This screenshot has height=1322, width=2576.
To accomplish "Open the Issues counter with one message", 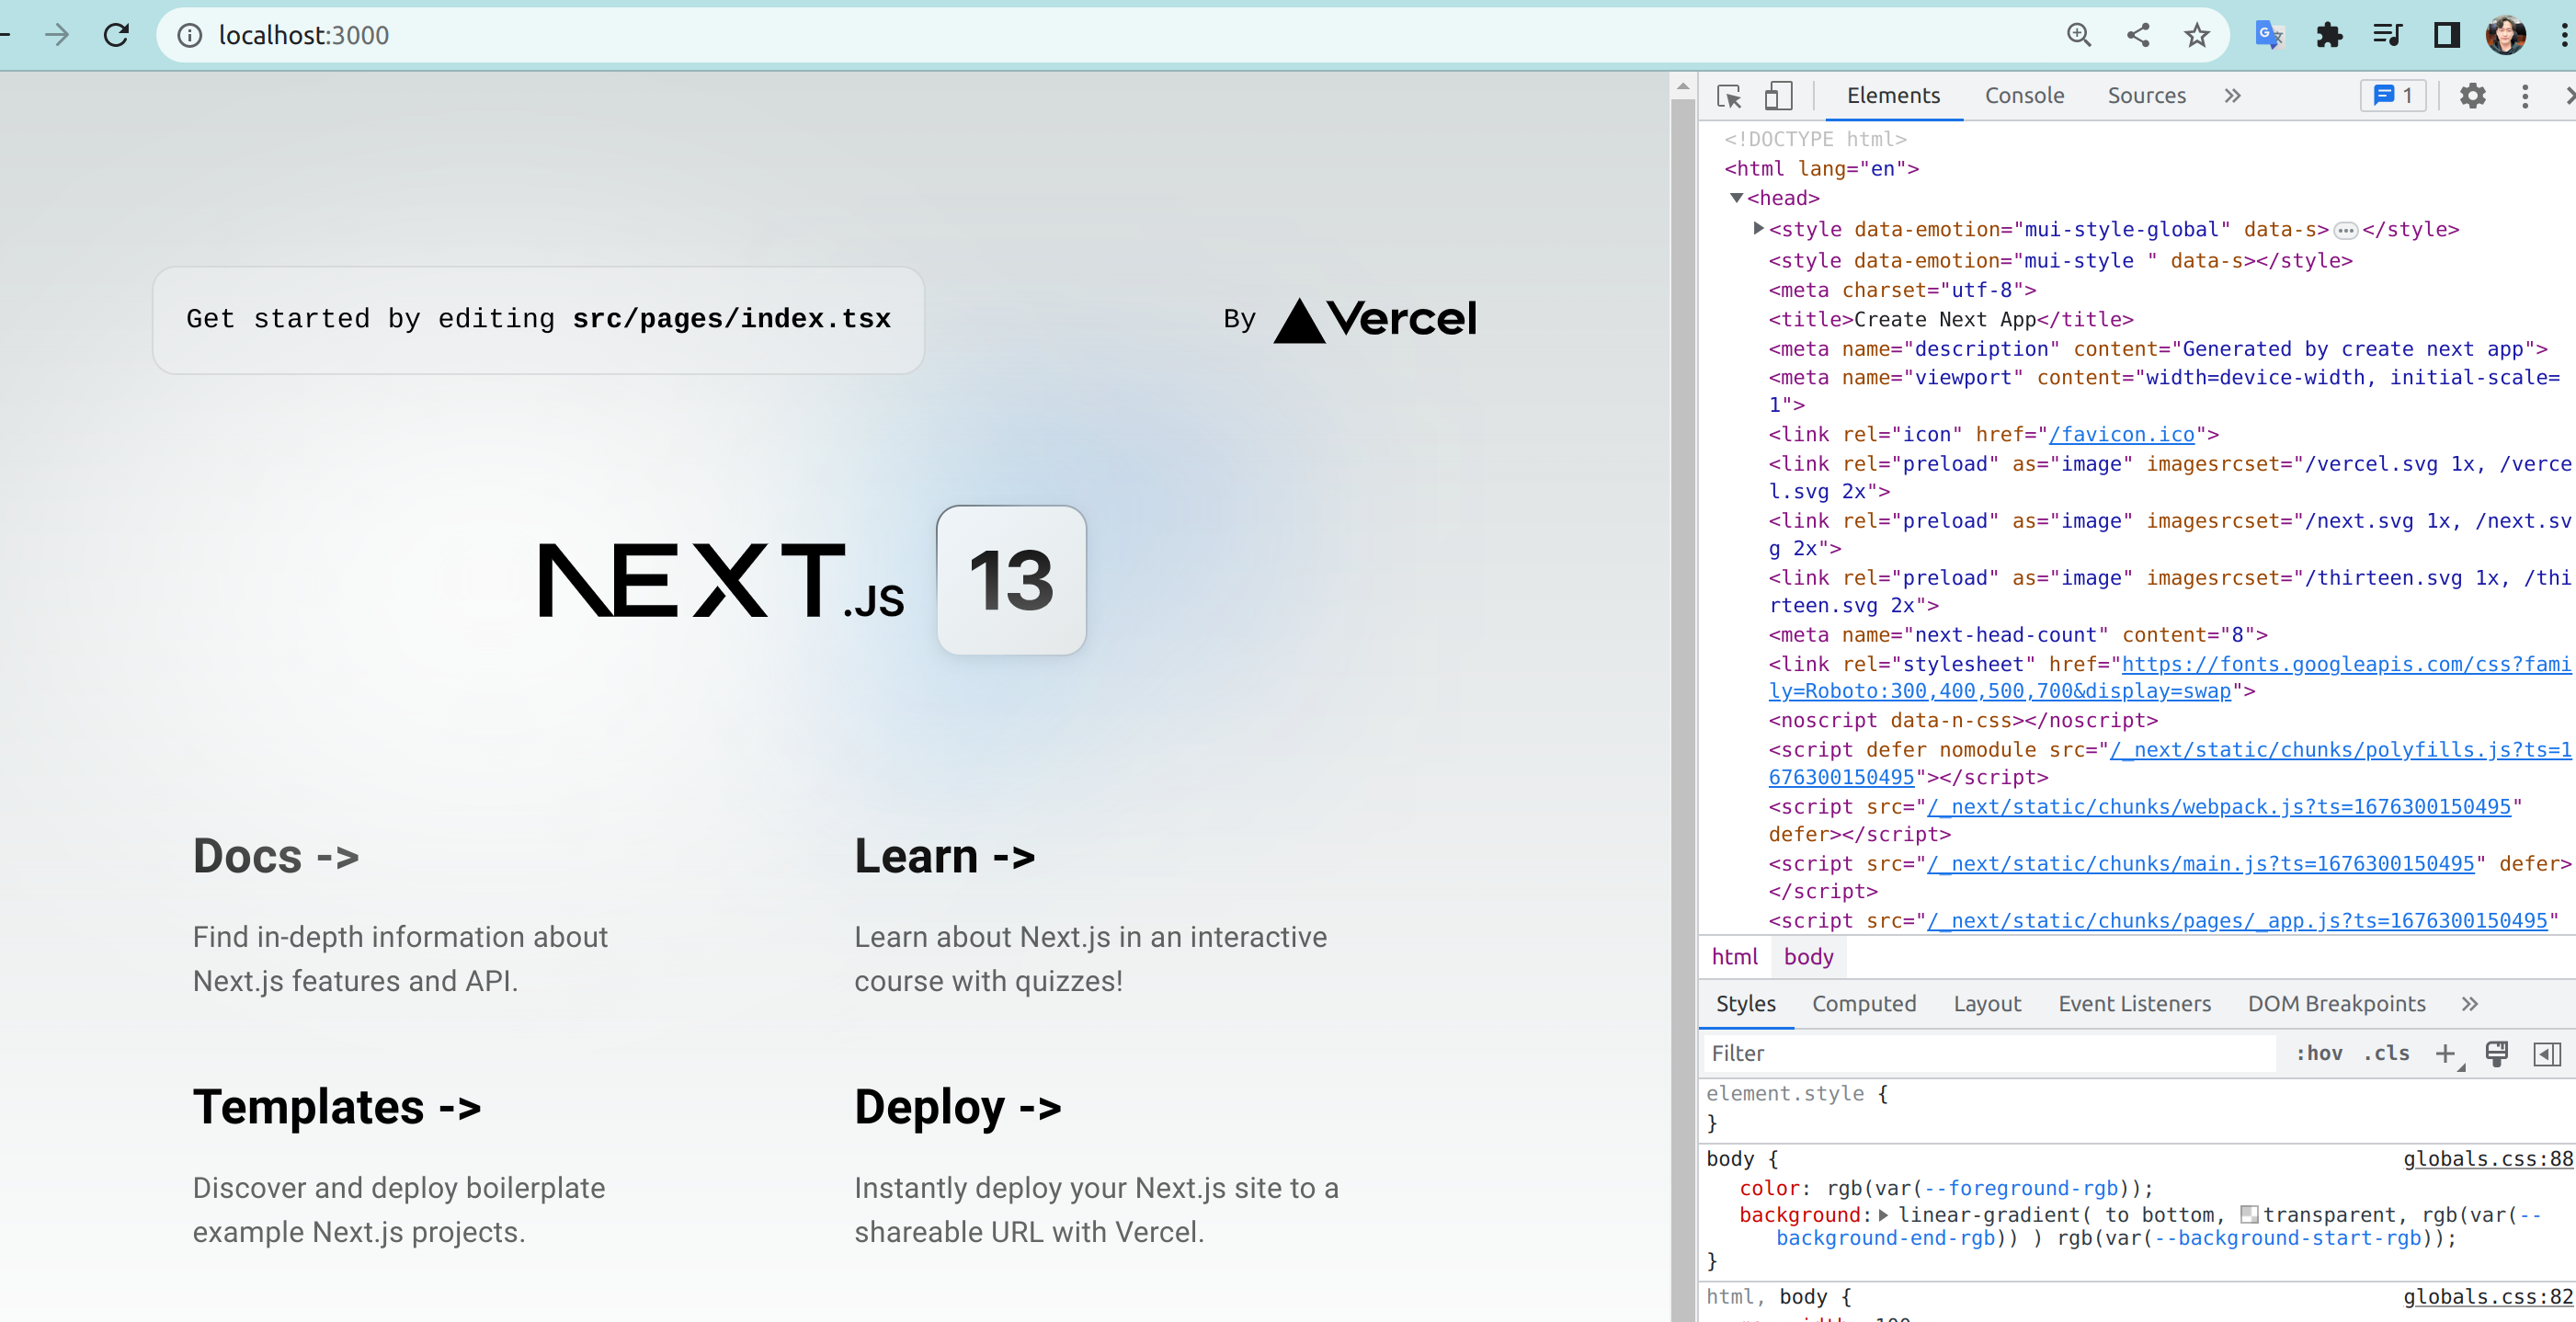I will [x=2393, y=96].
